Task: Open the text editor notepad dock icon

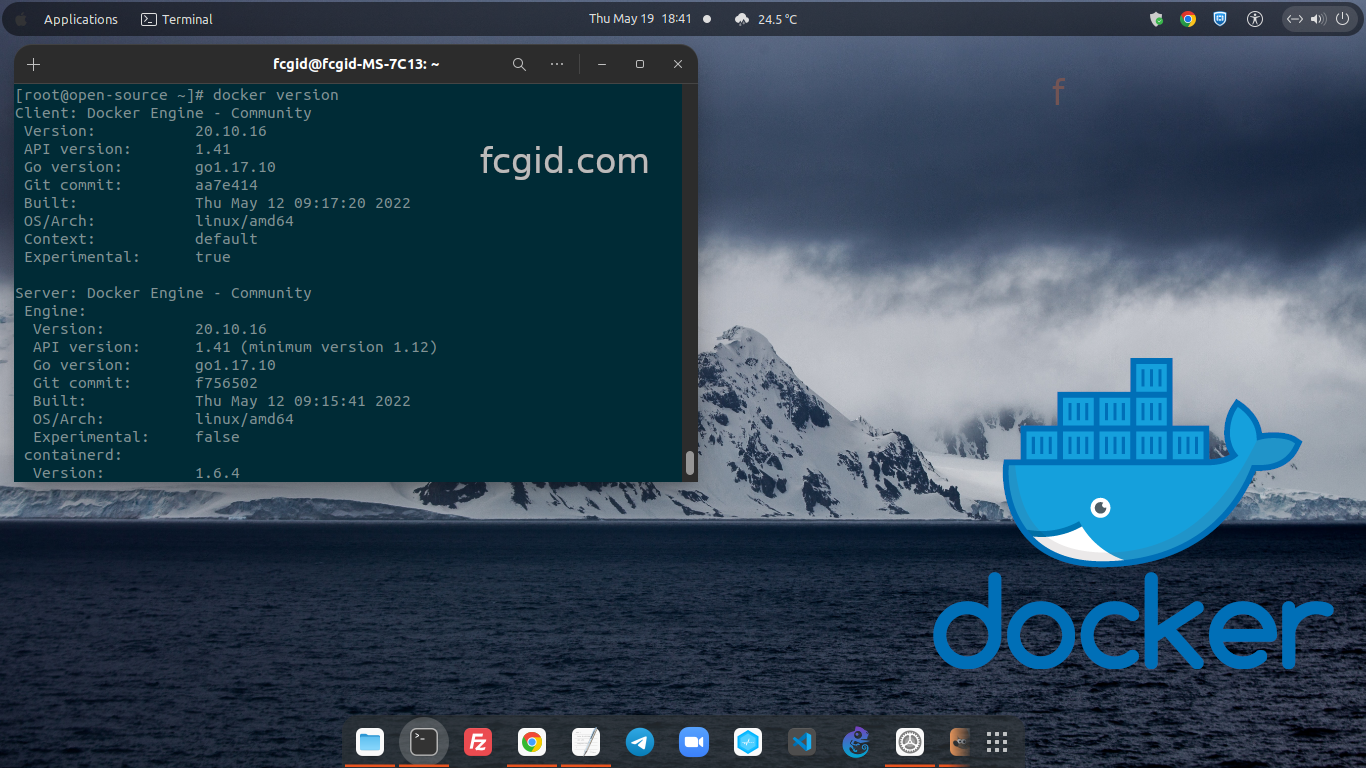Action: [586, 741]
